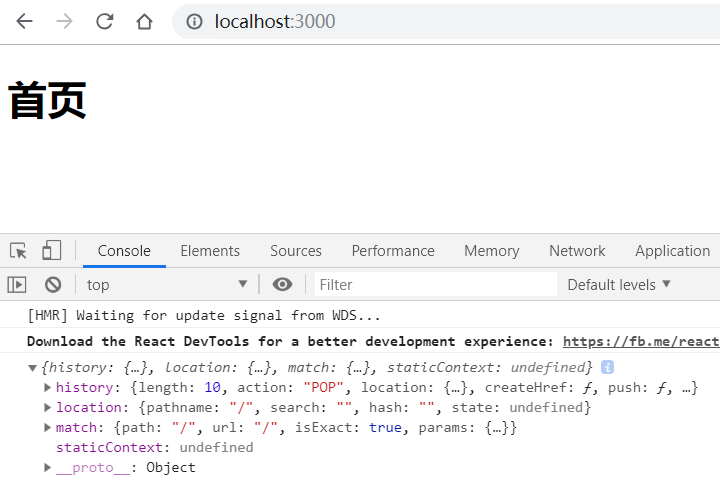
Task: Select the HMR Waiting for update message
Action: 203,316
